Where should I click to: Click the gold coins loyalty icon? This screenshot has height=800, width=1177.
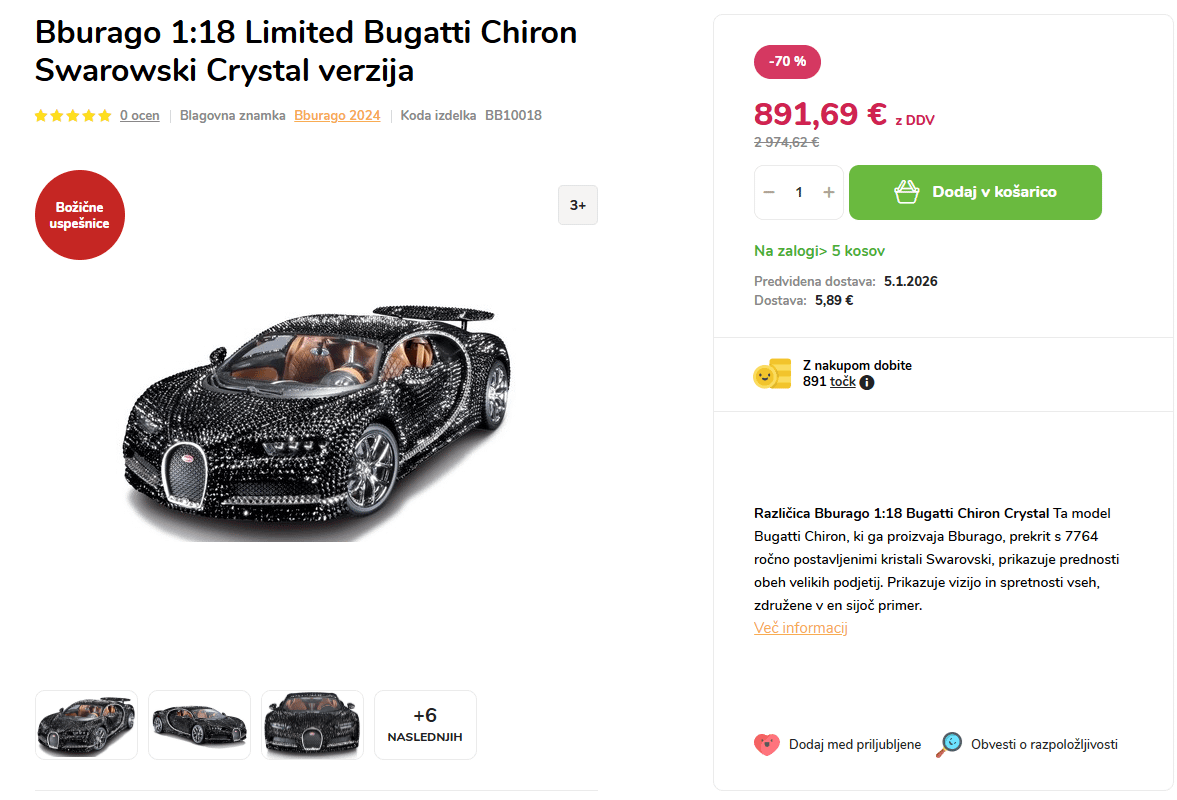pos(772,374)
